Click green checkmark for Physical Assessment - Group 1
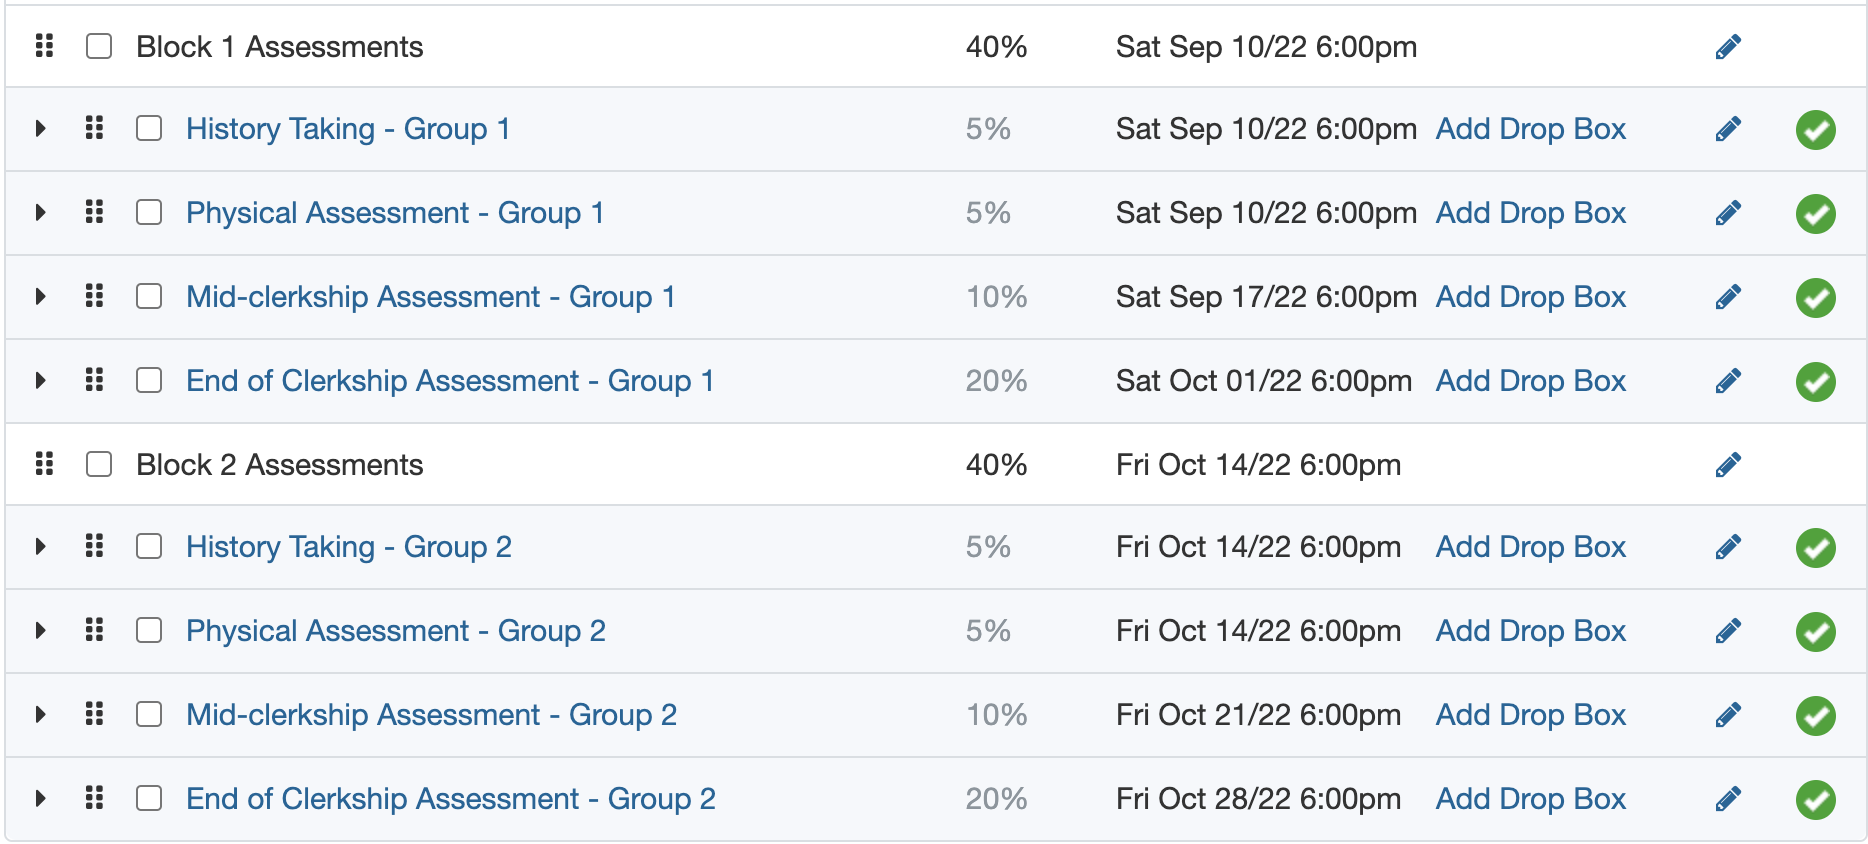The width and height of the screenshot is (1868, 844). (x=1815, y=213)
